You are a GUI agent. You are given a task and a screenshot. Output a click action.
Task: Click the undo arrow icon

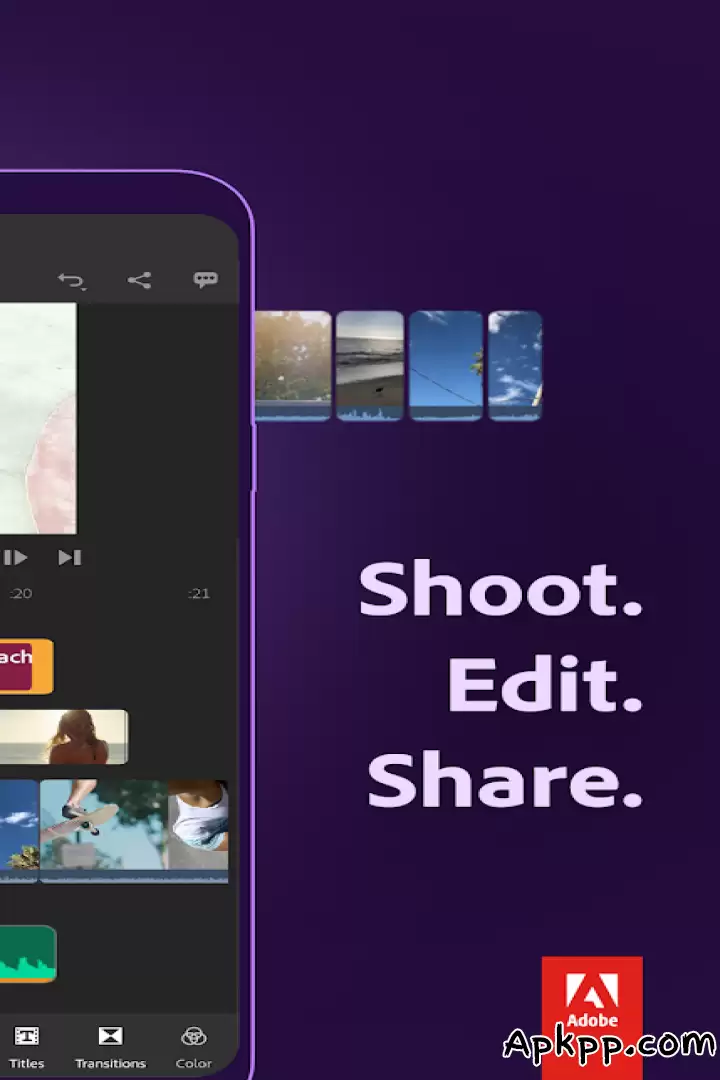coord(72,280)
